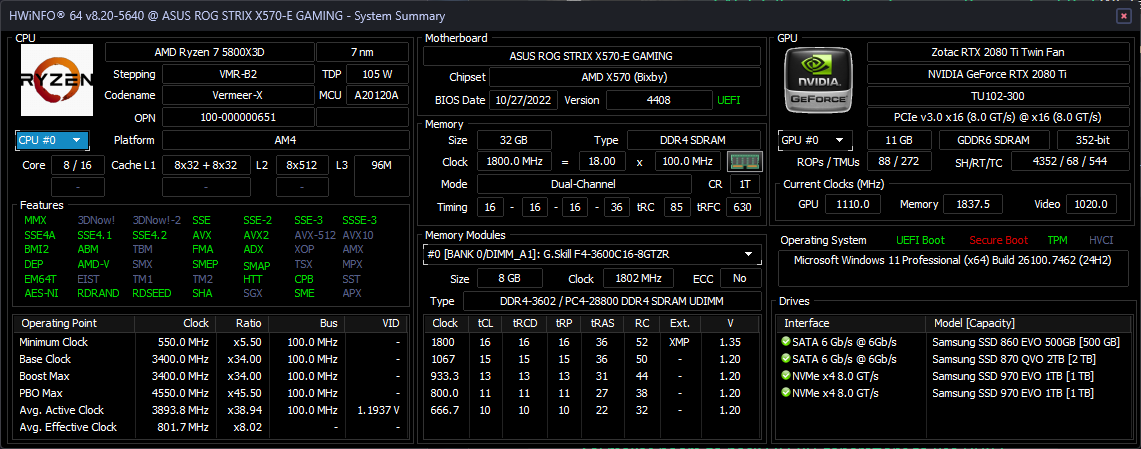Click the AMD Ryzen logo image
Viewport: 1141px width, 449px height.
(x=57, y=80)
